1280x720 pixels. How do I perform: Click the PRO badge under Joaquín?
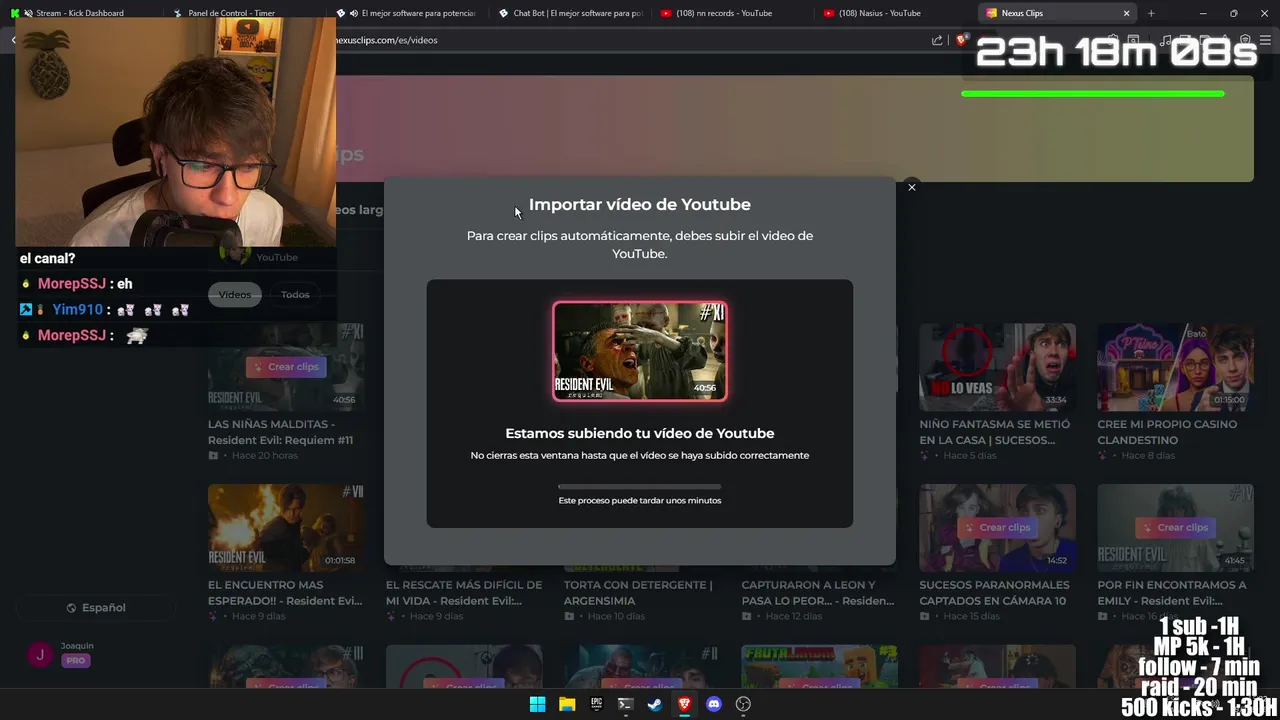(x=76, y=661)
